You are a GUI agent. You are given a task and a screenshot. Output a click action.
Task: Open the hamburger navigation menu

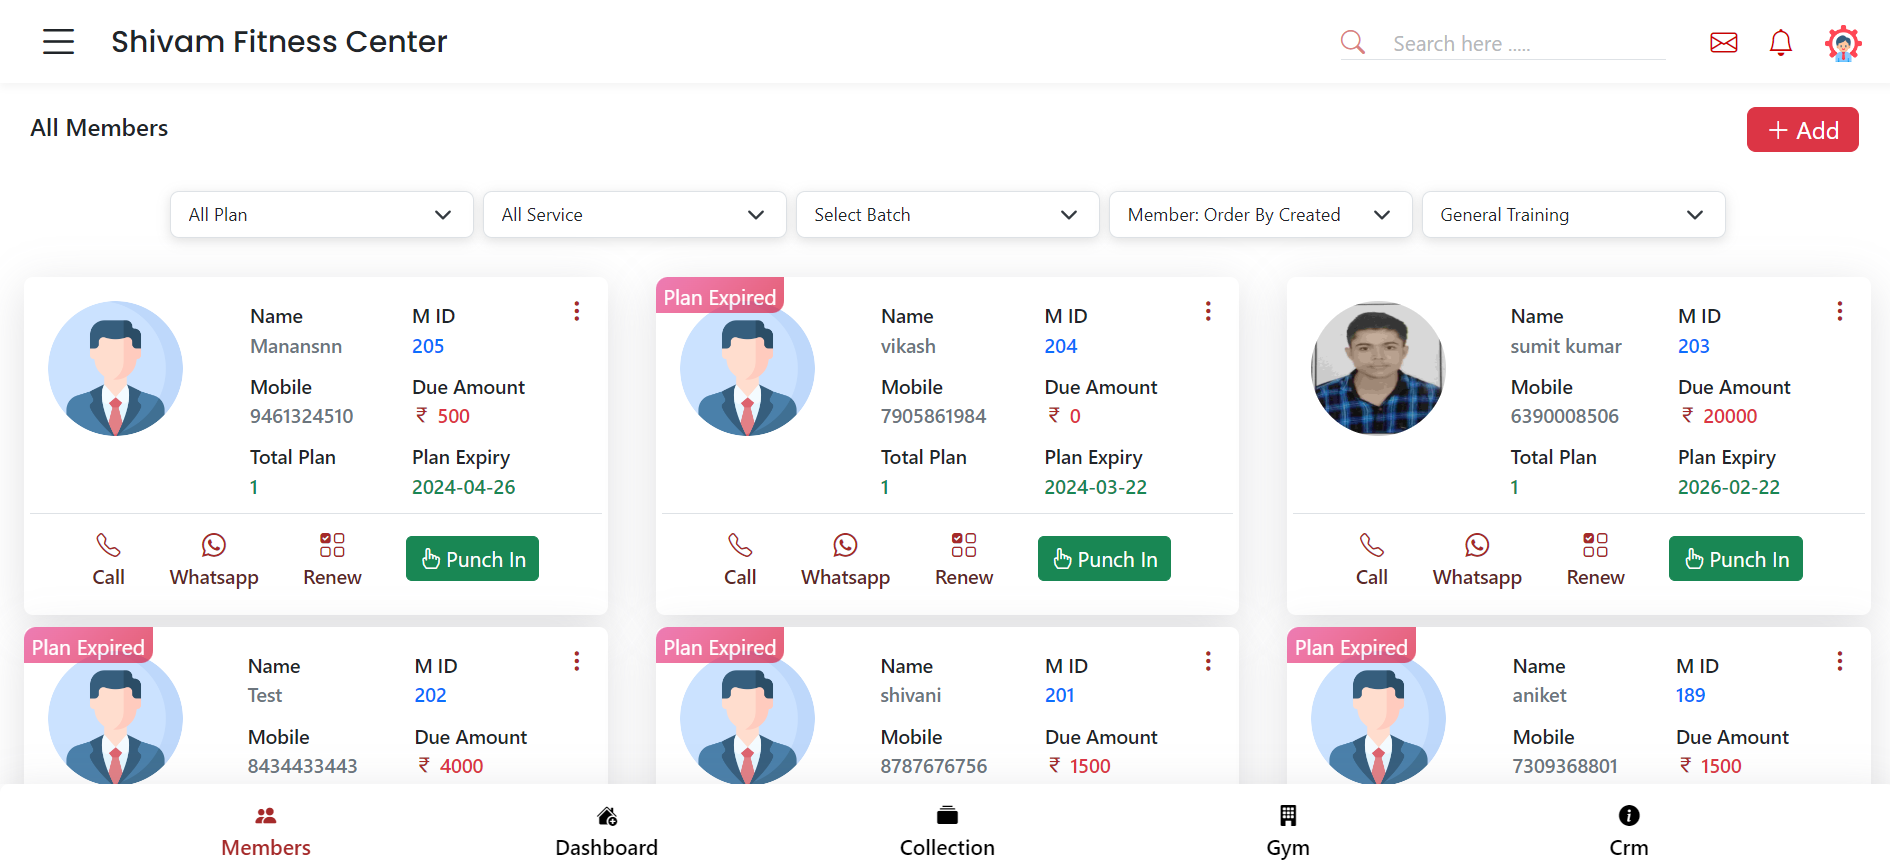(58, 42)
